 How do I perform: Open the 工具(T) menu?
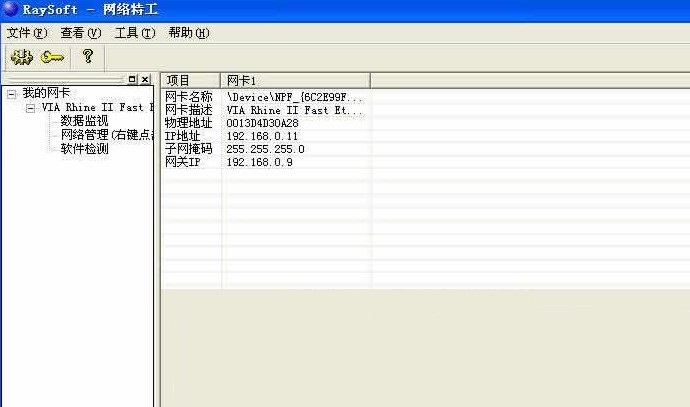(x=135, y=33)
